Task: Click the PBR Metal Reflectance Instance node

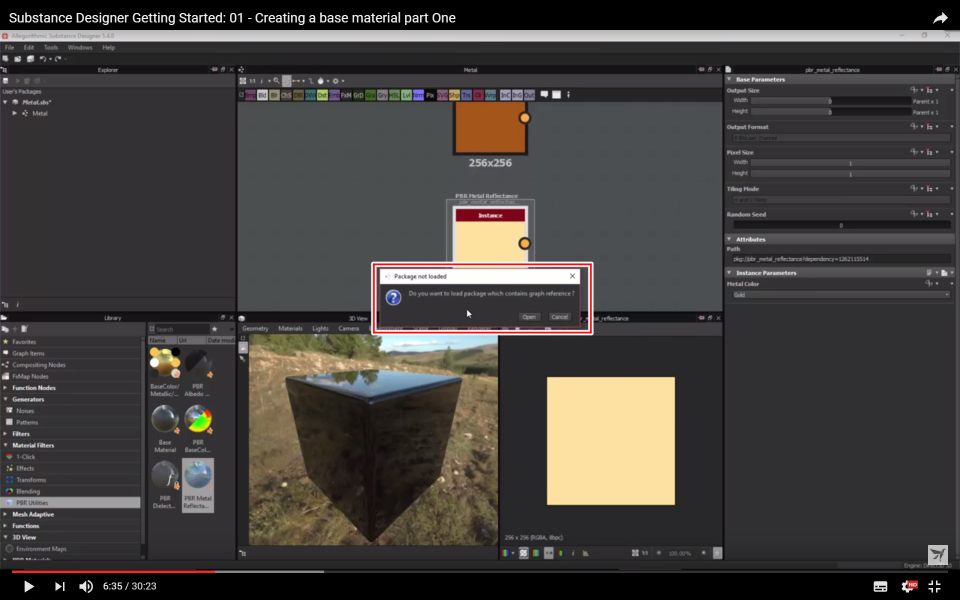Action: pos(490,236)
